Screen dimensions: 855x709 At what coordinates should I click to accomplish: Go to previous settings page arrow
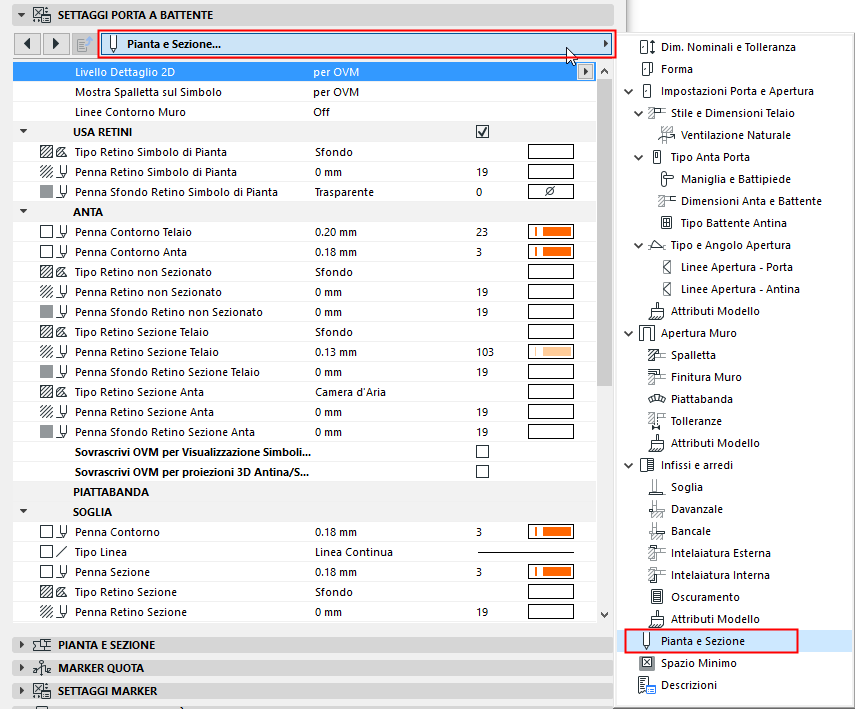coord(27,44)
